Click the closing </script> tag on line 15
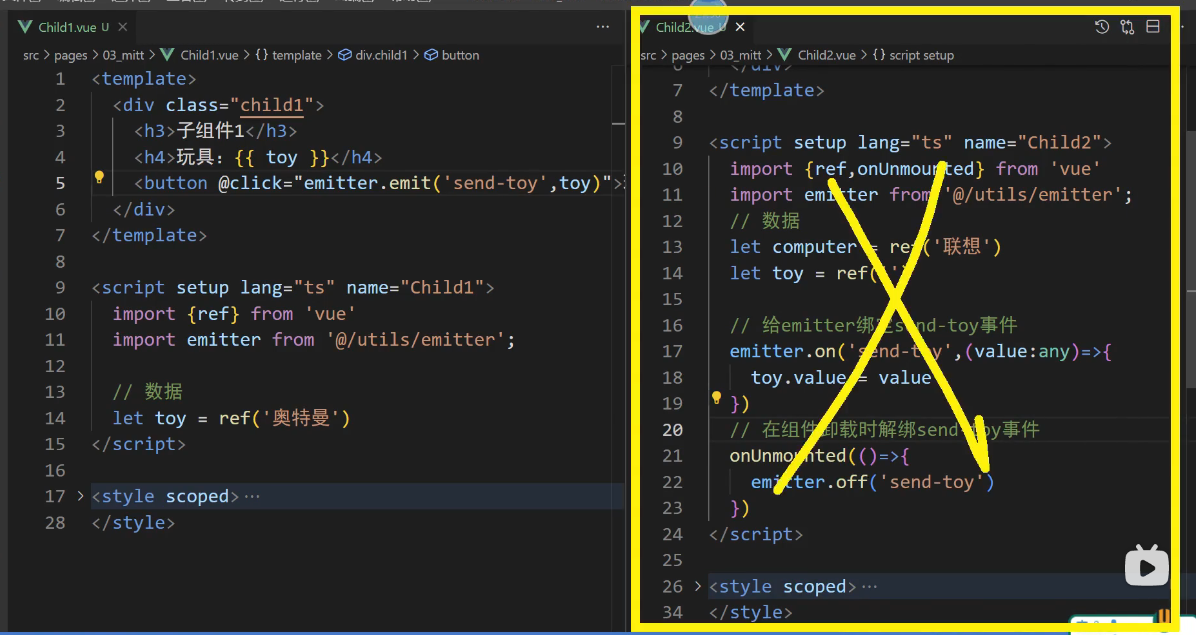The width and height of the screenshot is (1196, 635). pos(138,444)
